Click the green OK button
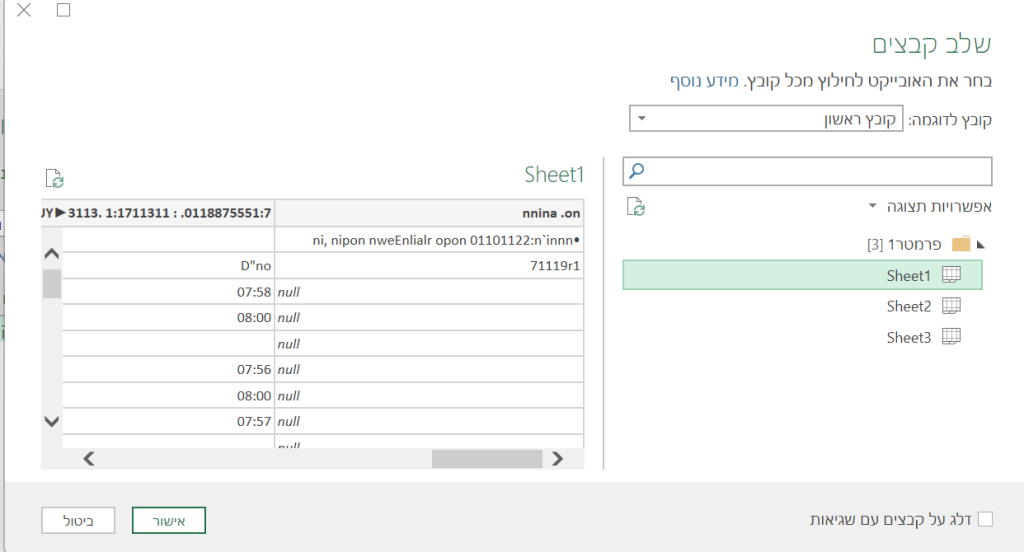 click(168, 521)
